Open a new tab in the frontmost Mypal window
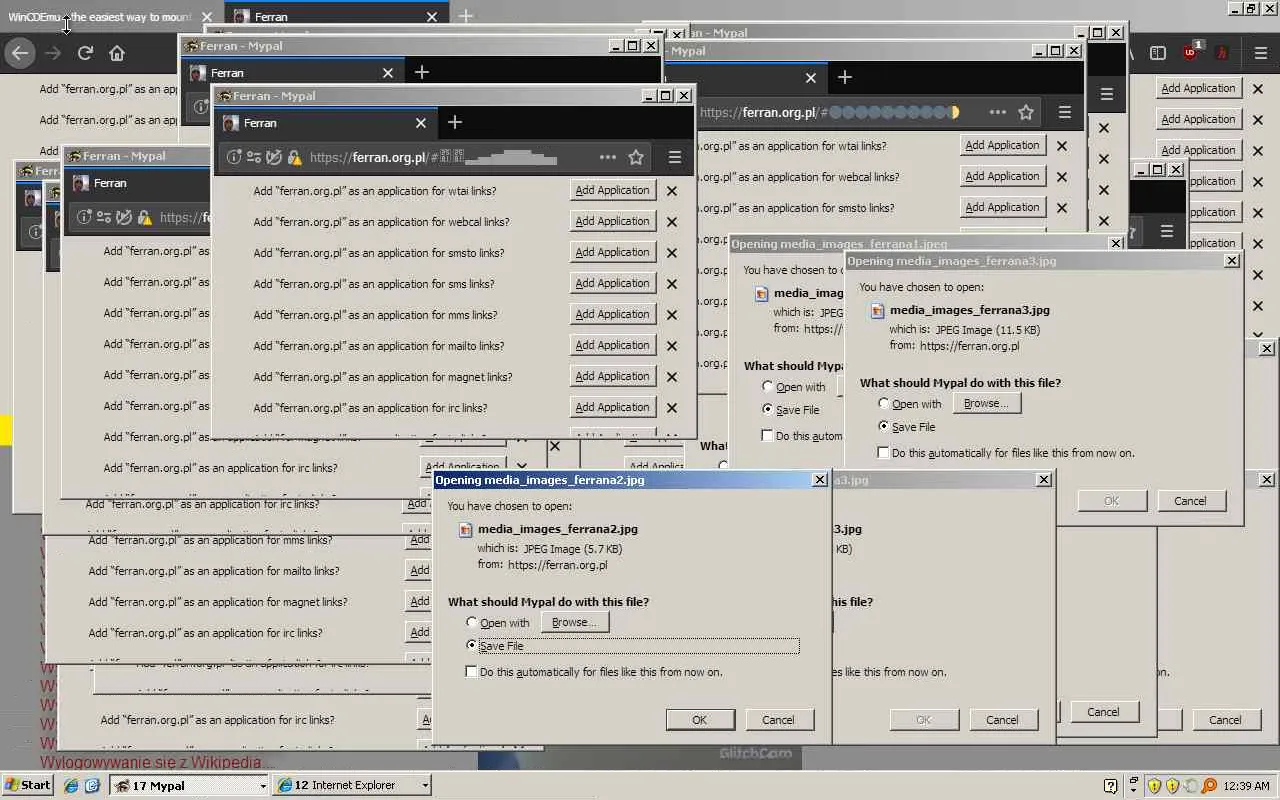Screen dimensions: 1280x800 455,122
